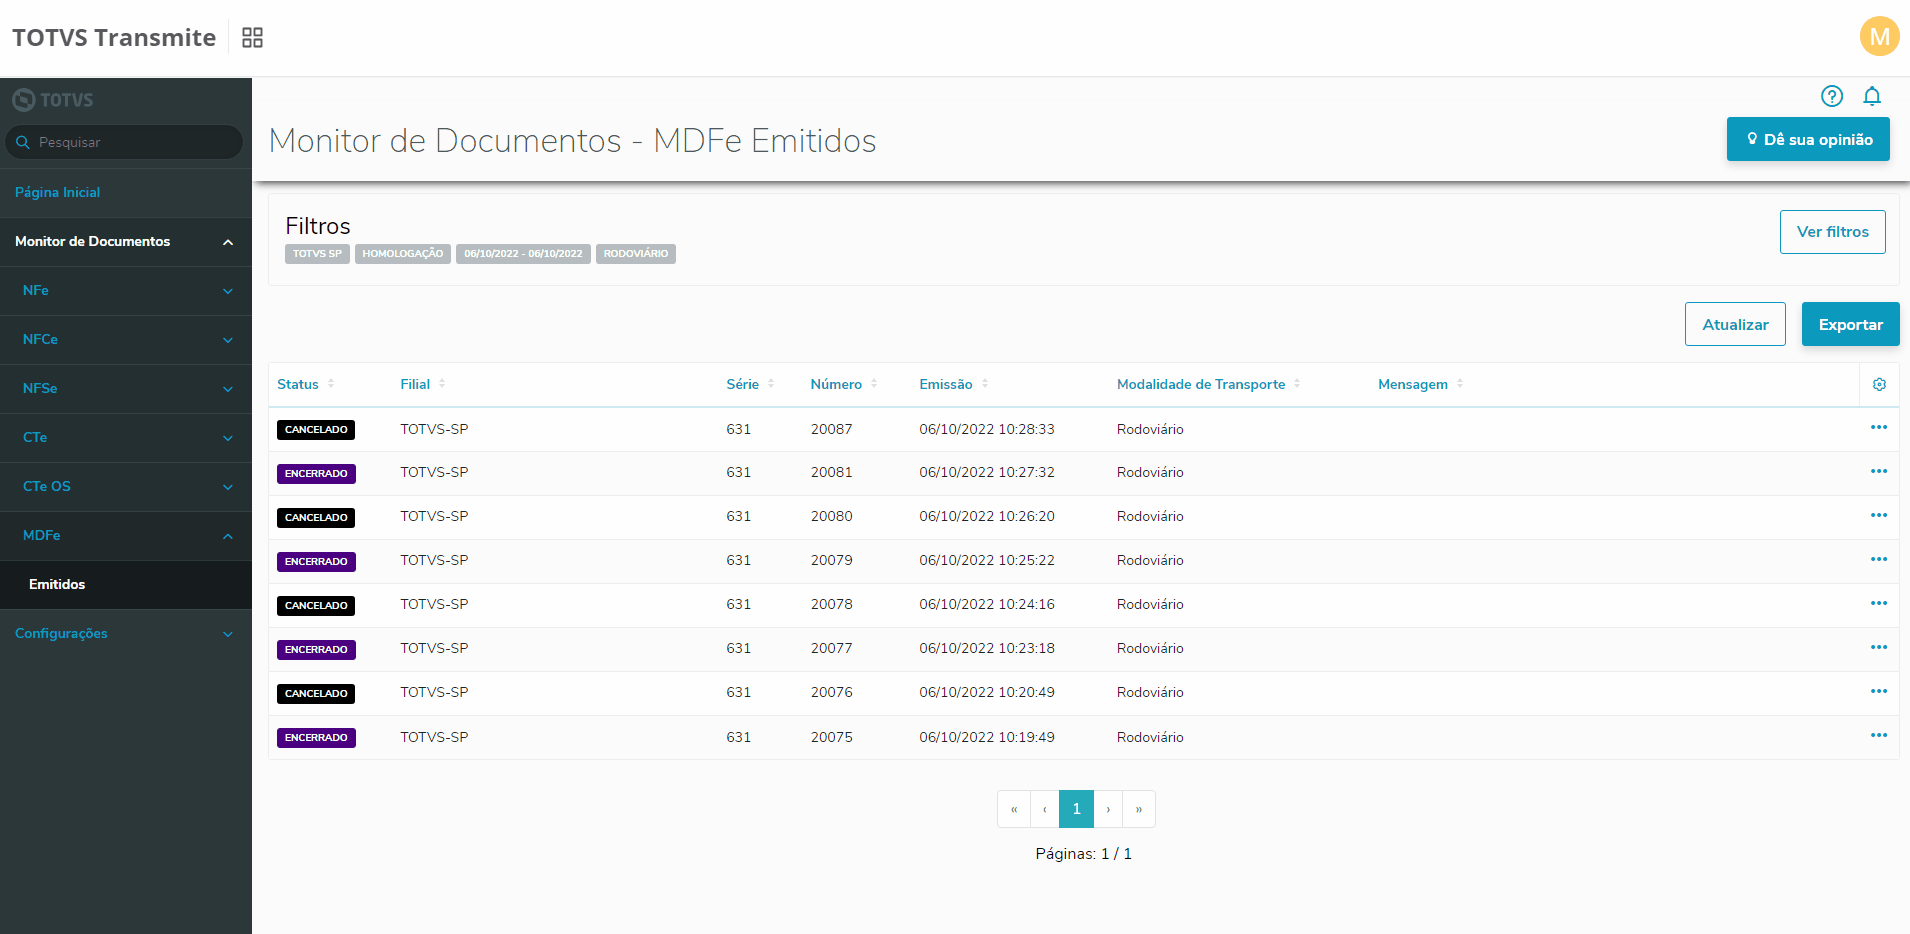This screenshot has height=934, width=1910.
Task: Sort table by Status column
Action: (306, 385)
